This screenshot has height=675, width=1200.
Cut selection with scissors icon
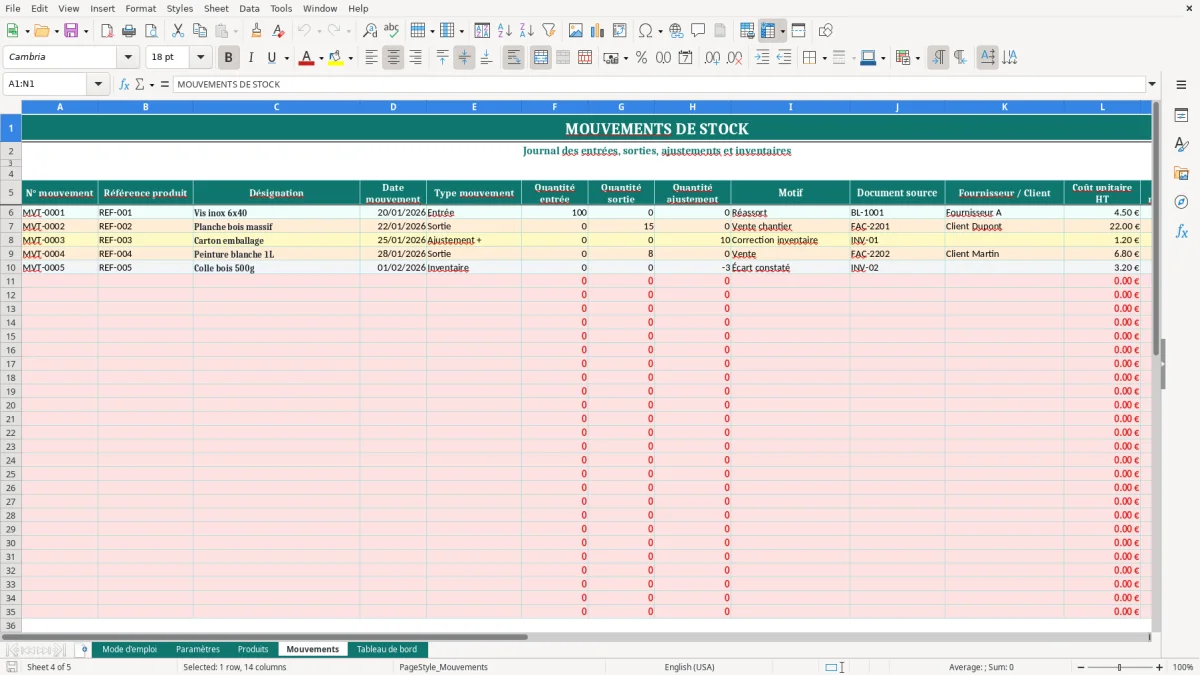(178, 31)
